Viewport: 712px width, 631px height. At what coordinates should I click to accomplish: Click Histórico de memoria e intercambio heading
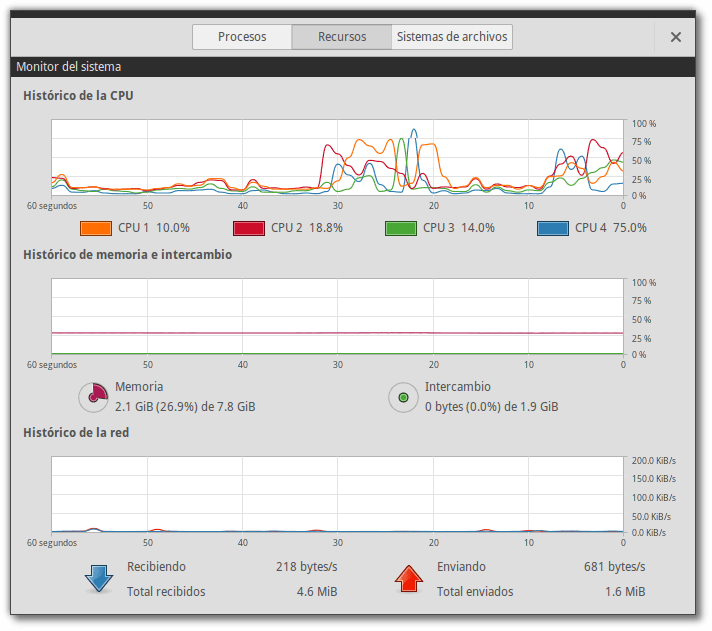128,255
